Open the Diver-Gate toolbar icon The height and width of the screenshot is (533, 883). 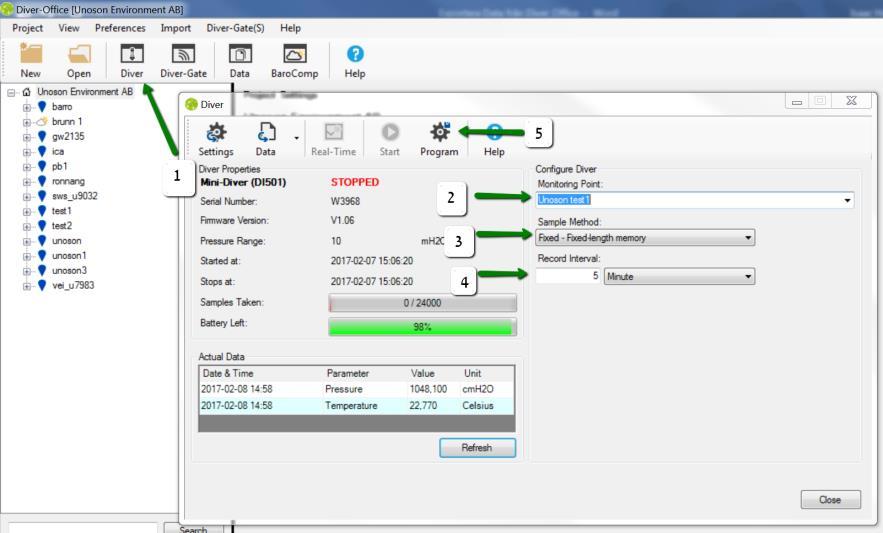(183, 54)
